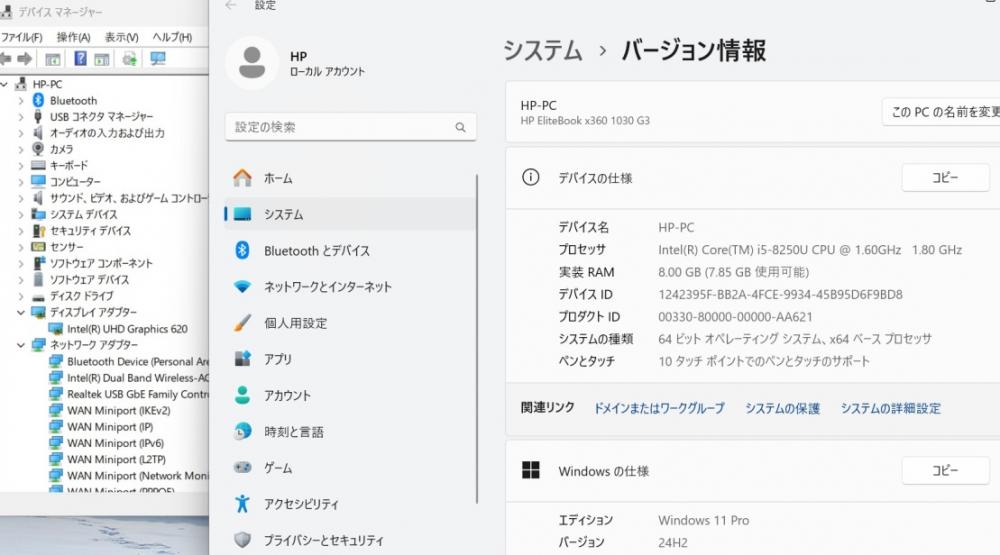Click the help icon in Device Manager toolbar
This screenshot has height=555, width=1000.
click(80, 59)
